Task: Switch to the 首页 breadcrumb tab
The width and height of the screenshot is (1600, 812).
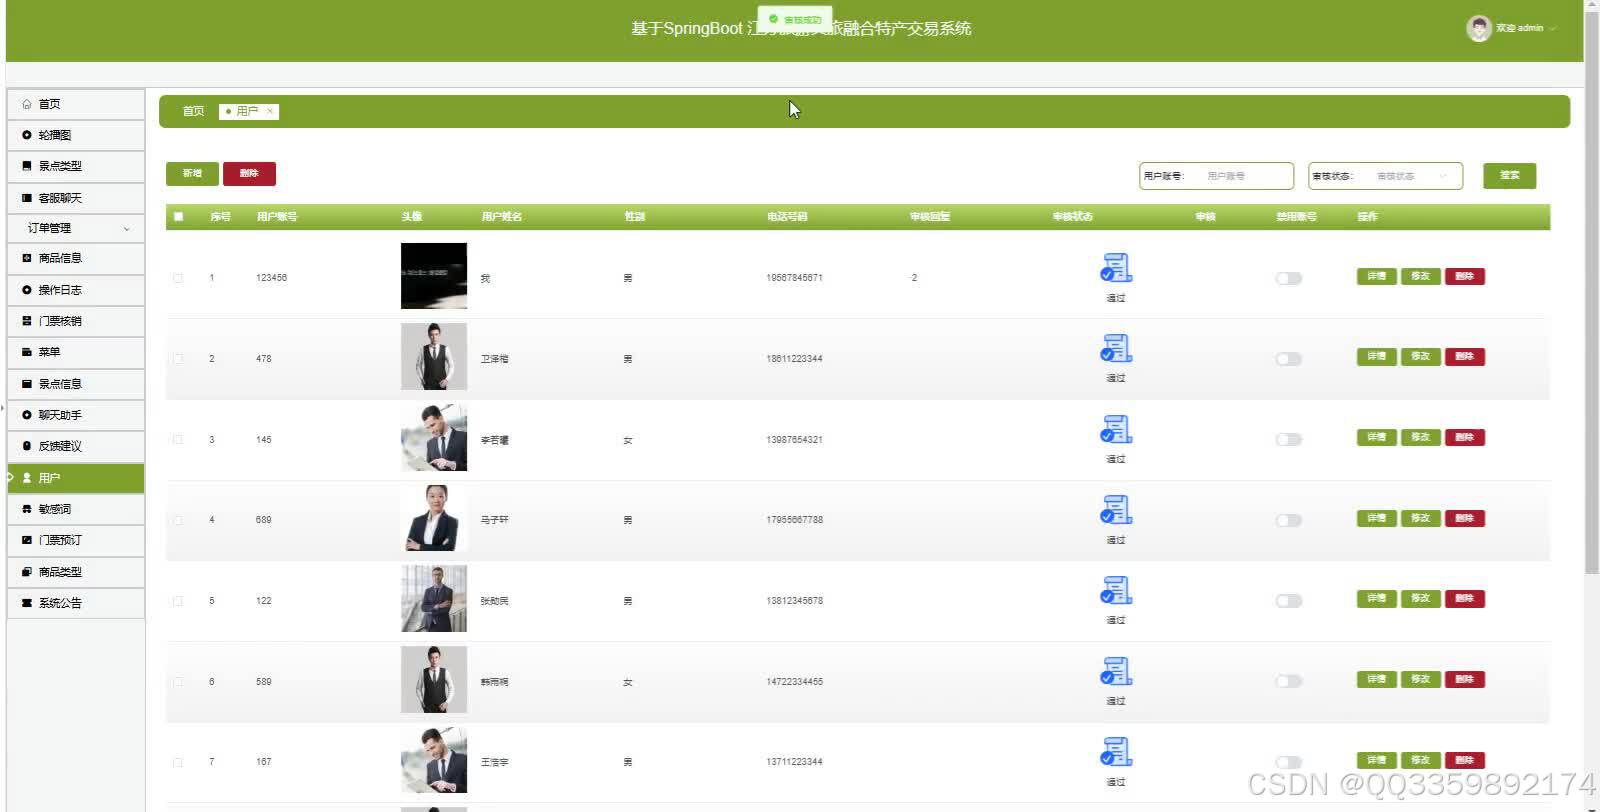Action: click(193, 111)
